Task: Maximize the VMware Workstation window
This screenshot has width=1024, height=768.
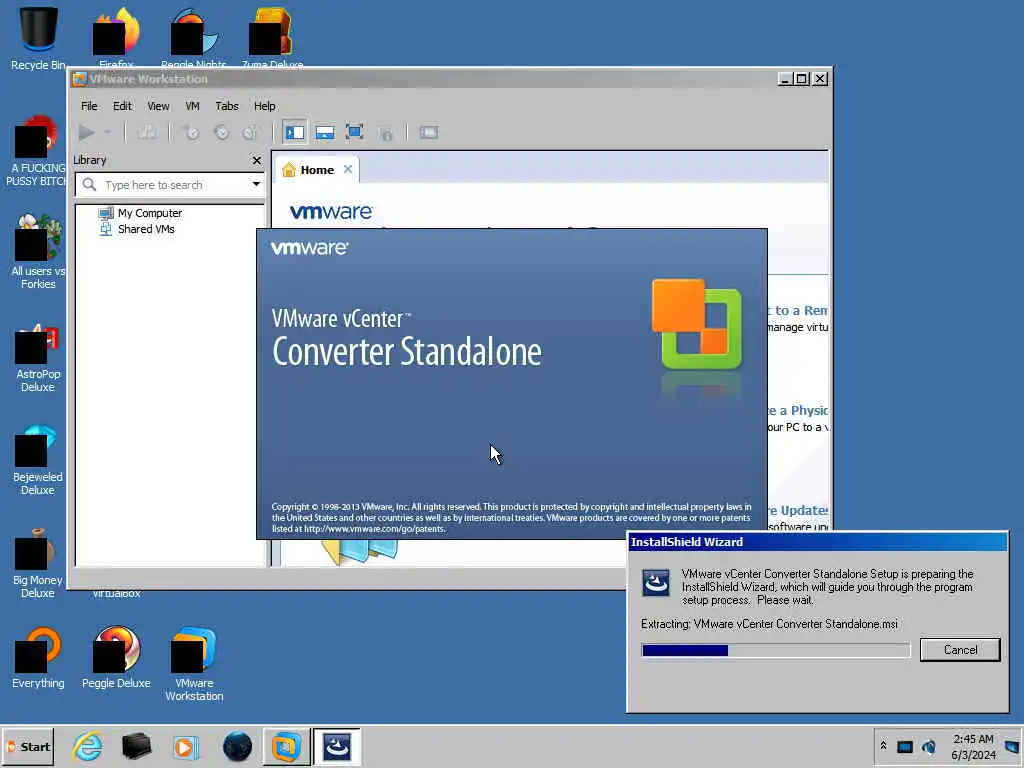Action: coord(802,79)
